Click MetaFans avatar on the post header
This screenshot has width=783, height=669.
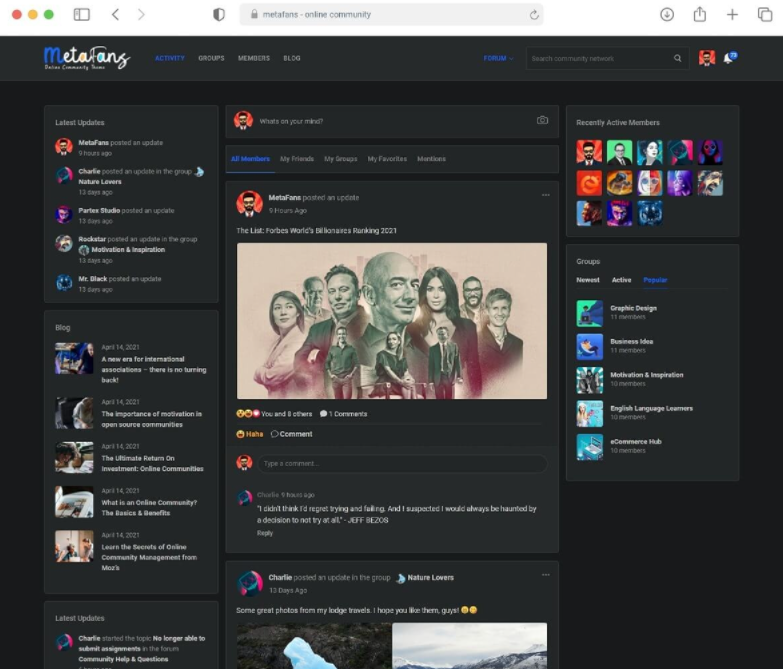pyautogui.click(x=249, y=203)
